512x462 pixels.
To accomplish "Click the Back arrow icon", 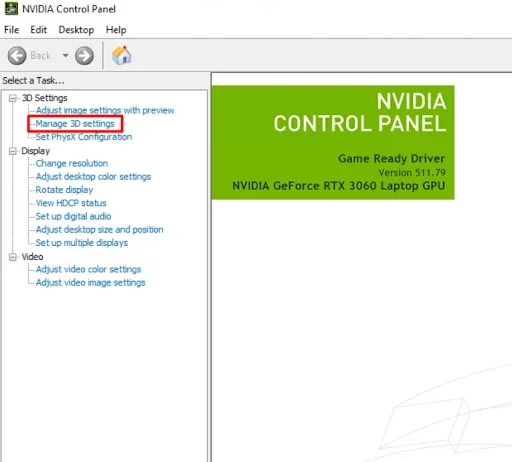I will (17, 55).
